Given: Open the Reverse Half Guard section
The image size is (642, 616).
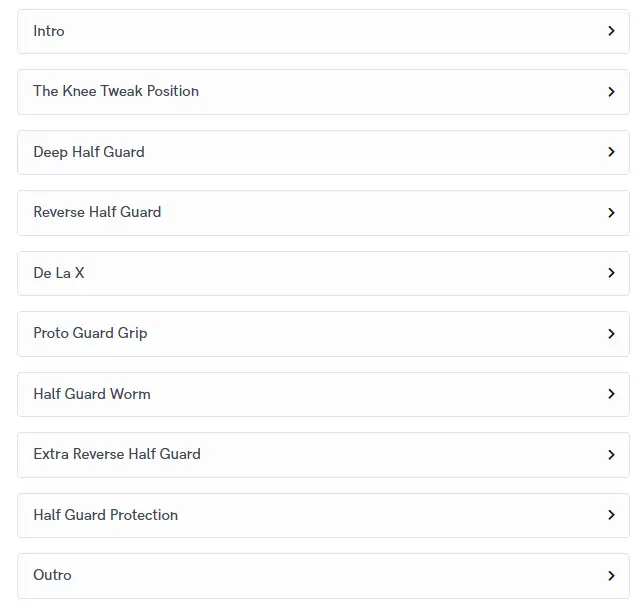Looking at the screenshot, I should (x=97, y=212).
